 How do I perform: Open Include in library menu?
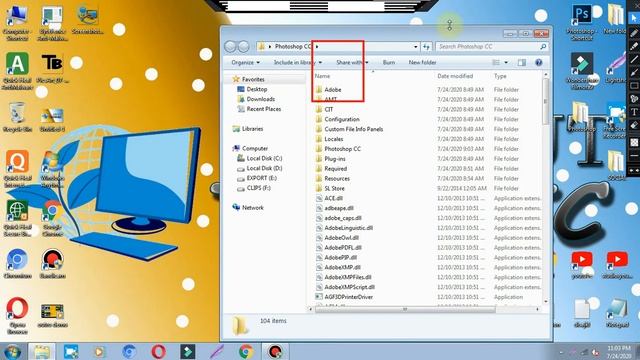point(298,62)
